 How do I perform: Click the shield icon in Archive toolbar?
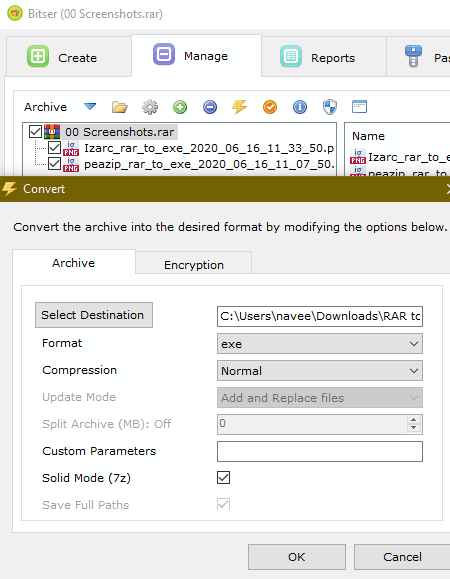[x=330, y=107]
